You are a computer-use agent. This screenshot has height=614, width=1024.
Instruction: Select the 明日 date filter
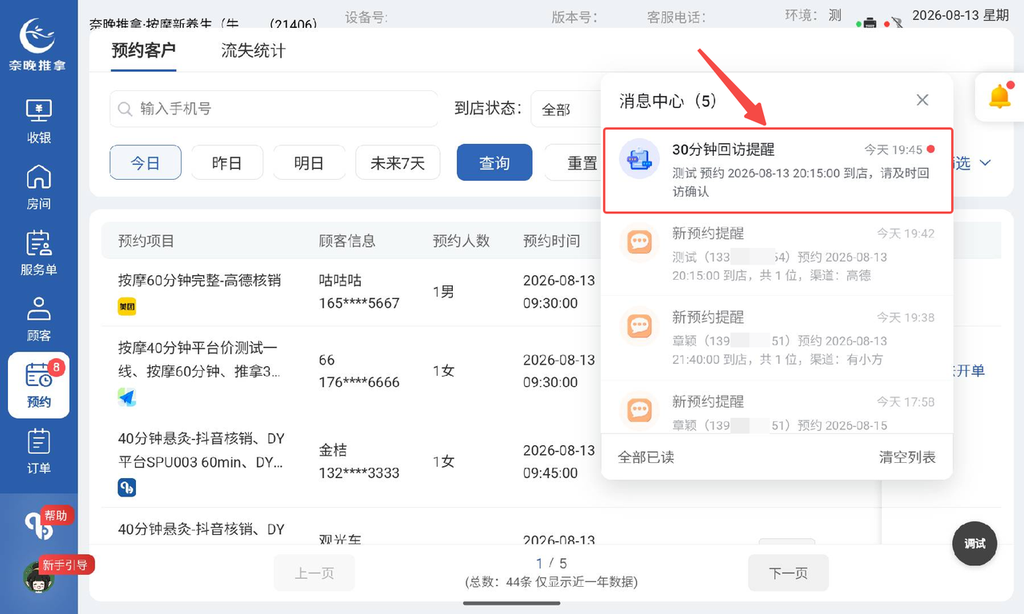pos(309,163)
